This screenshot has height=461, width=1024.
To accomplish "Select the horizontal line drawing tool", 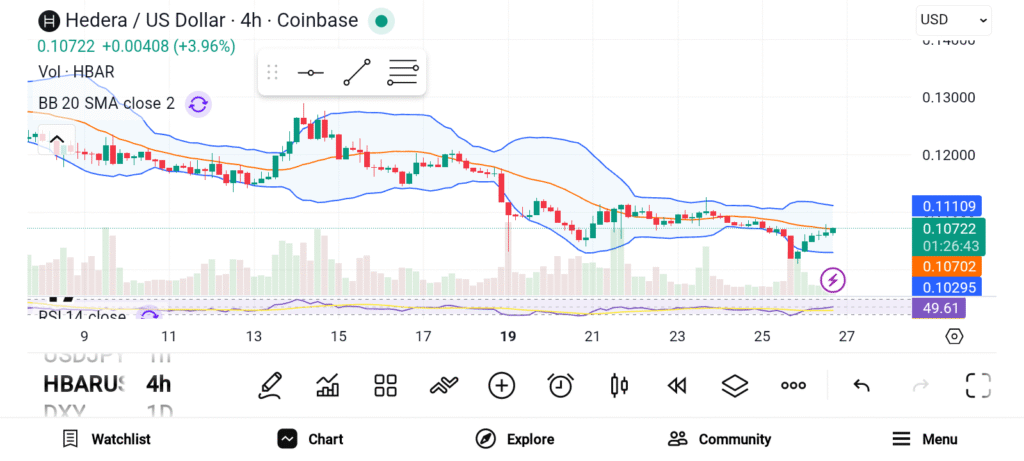I will tap(311, 73).
